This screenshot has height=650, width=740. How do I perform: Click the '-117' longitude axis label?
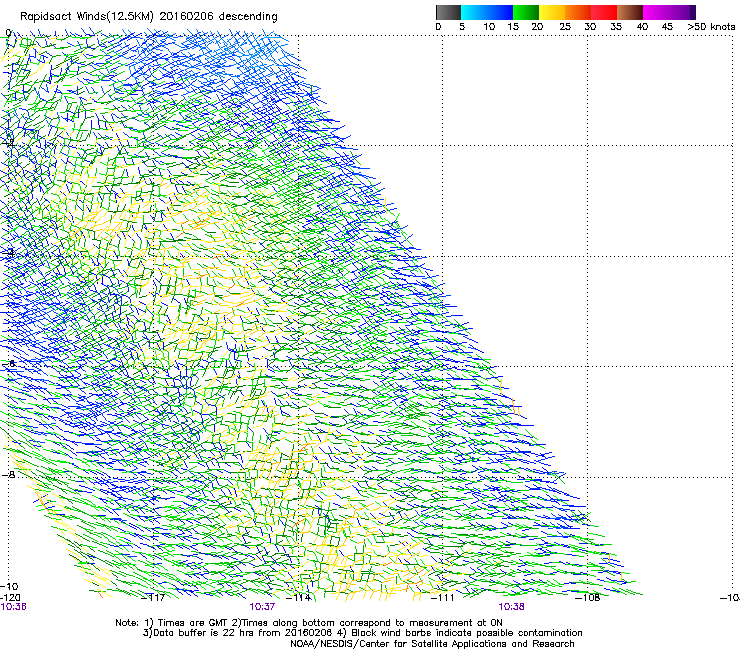point(154,598)
